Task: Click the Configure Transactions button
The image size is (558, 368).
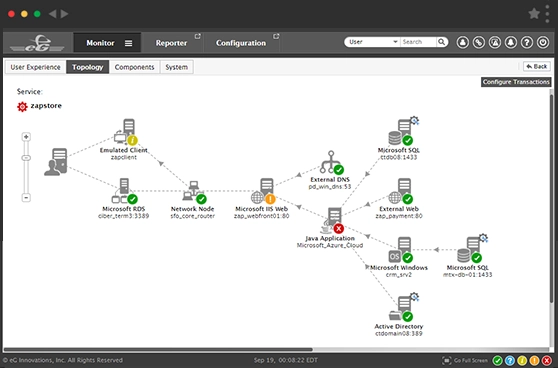Action: click(516, 82)
